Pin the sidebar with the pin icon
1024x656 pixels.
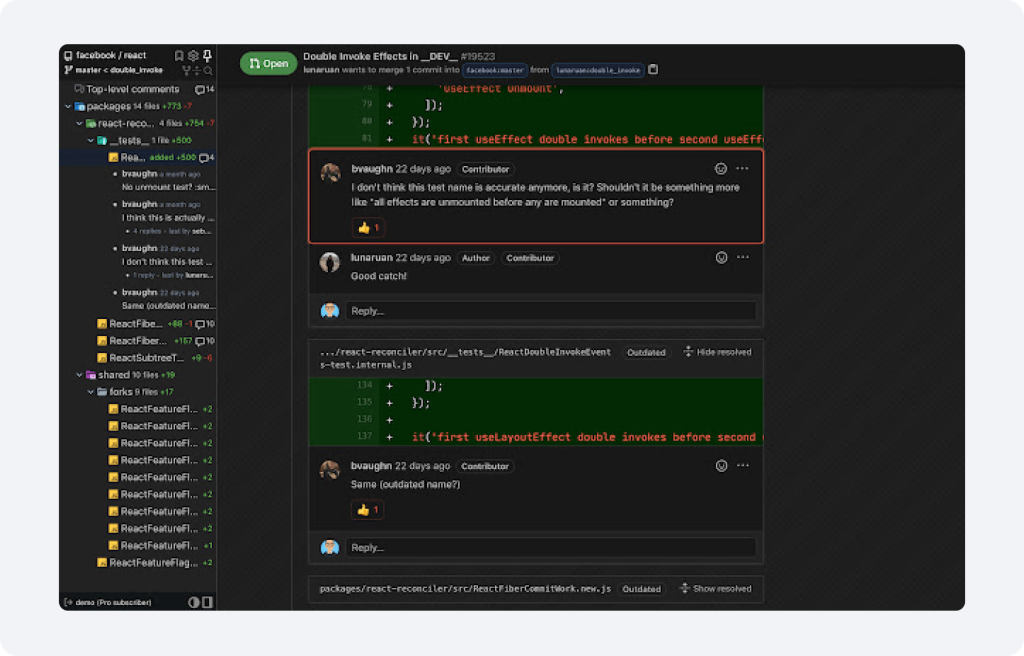coord(207,56)
